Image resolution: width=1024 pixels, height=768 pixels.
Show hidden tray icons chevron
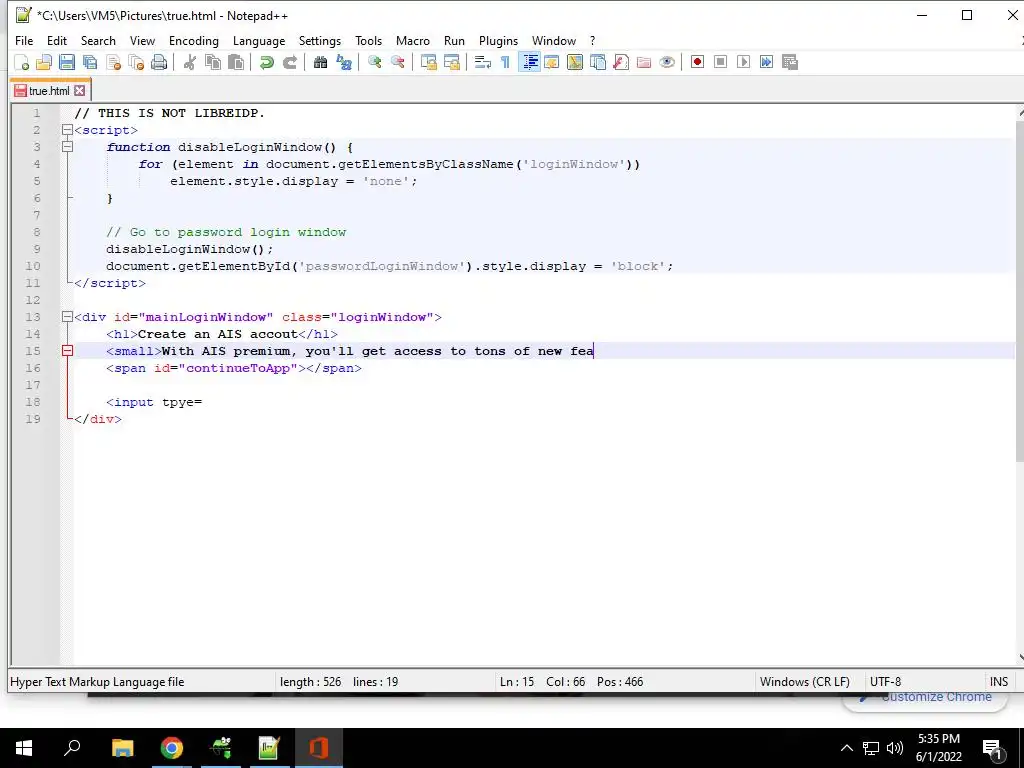point(846,748)
